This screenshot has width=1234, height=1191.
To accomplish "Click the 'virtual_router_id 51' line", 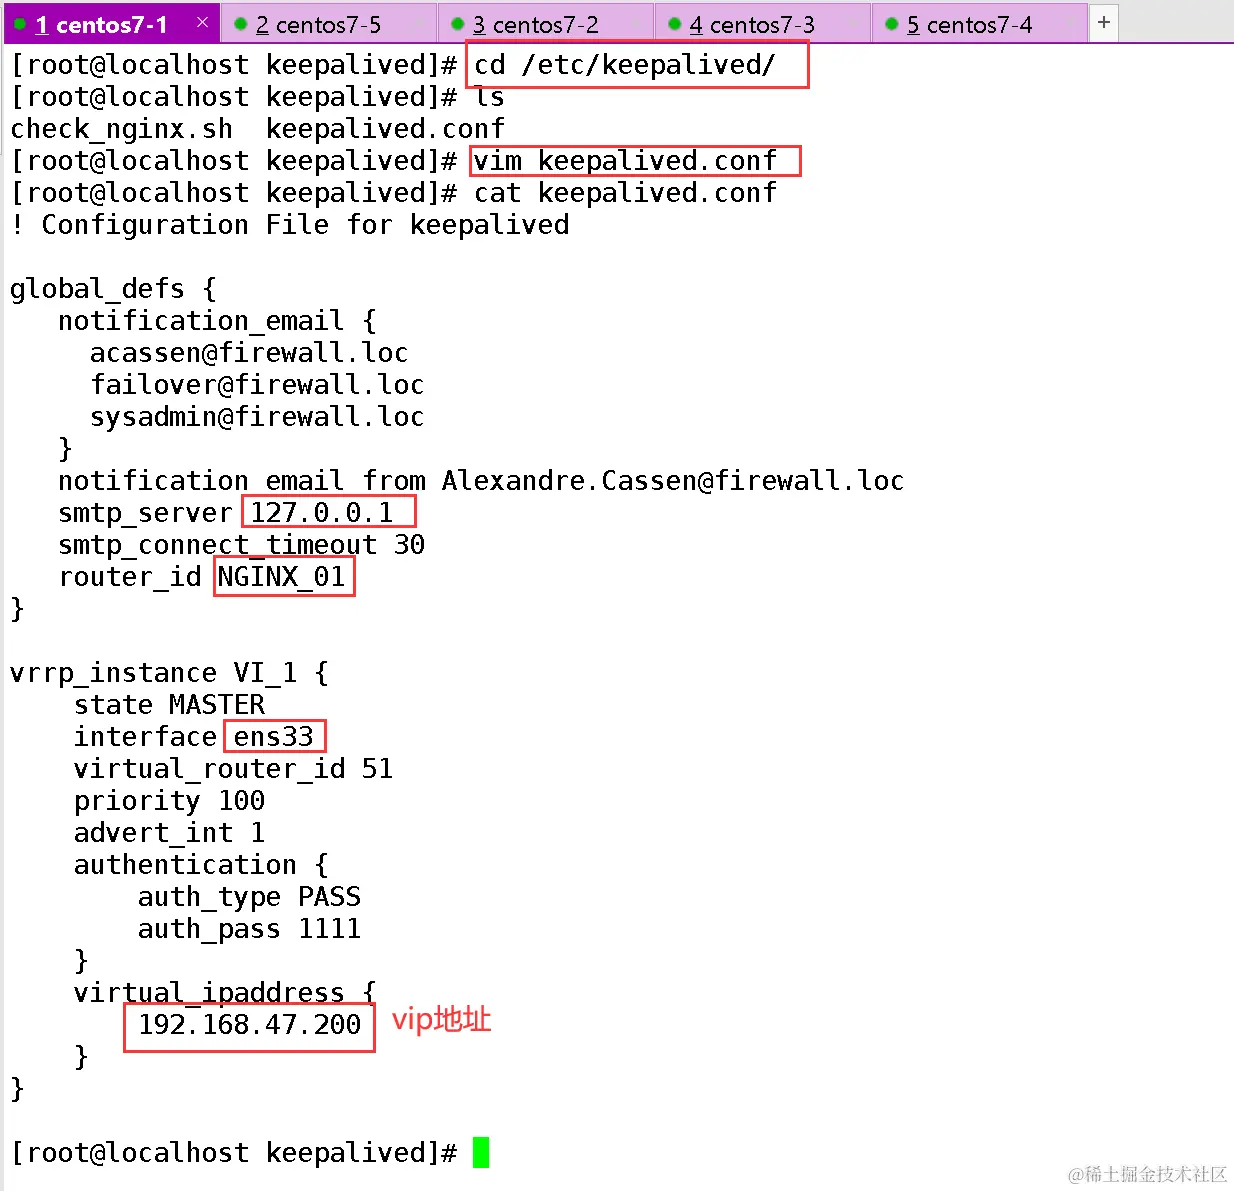I will click(233, 769).
